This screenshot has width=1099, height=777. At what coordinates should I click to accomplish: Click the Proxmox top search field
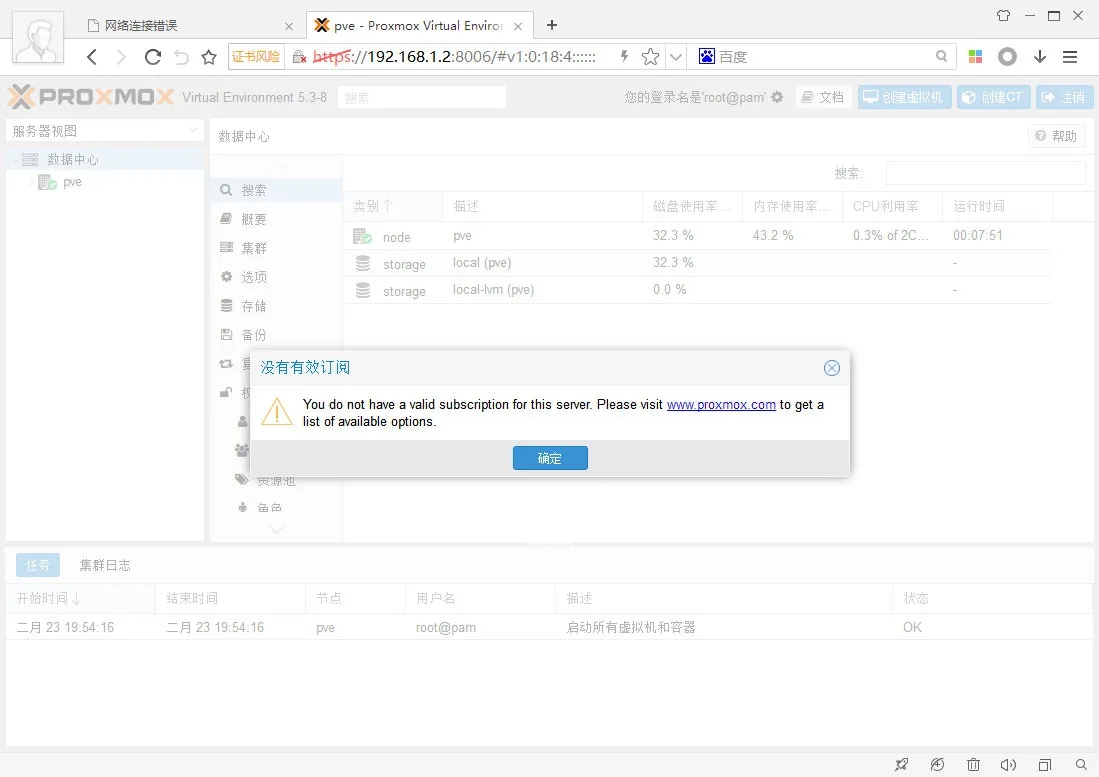(x=421, y=97)
